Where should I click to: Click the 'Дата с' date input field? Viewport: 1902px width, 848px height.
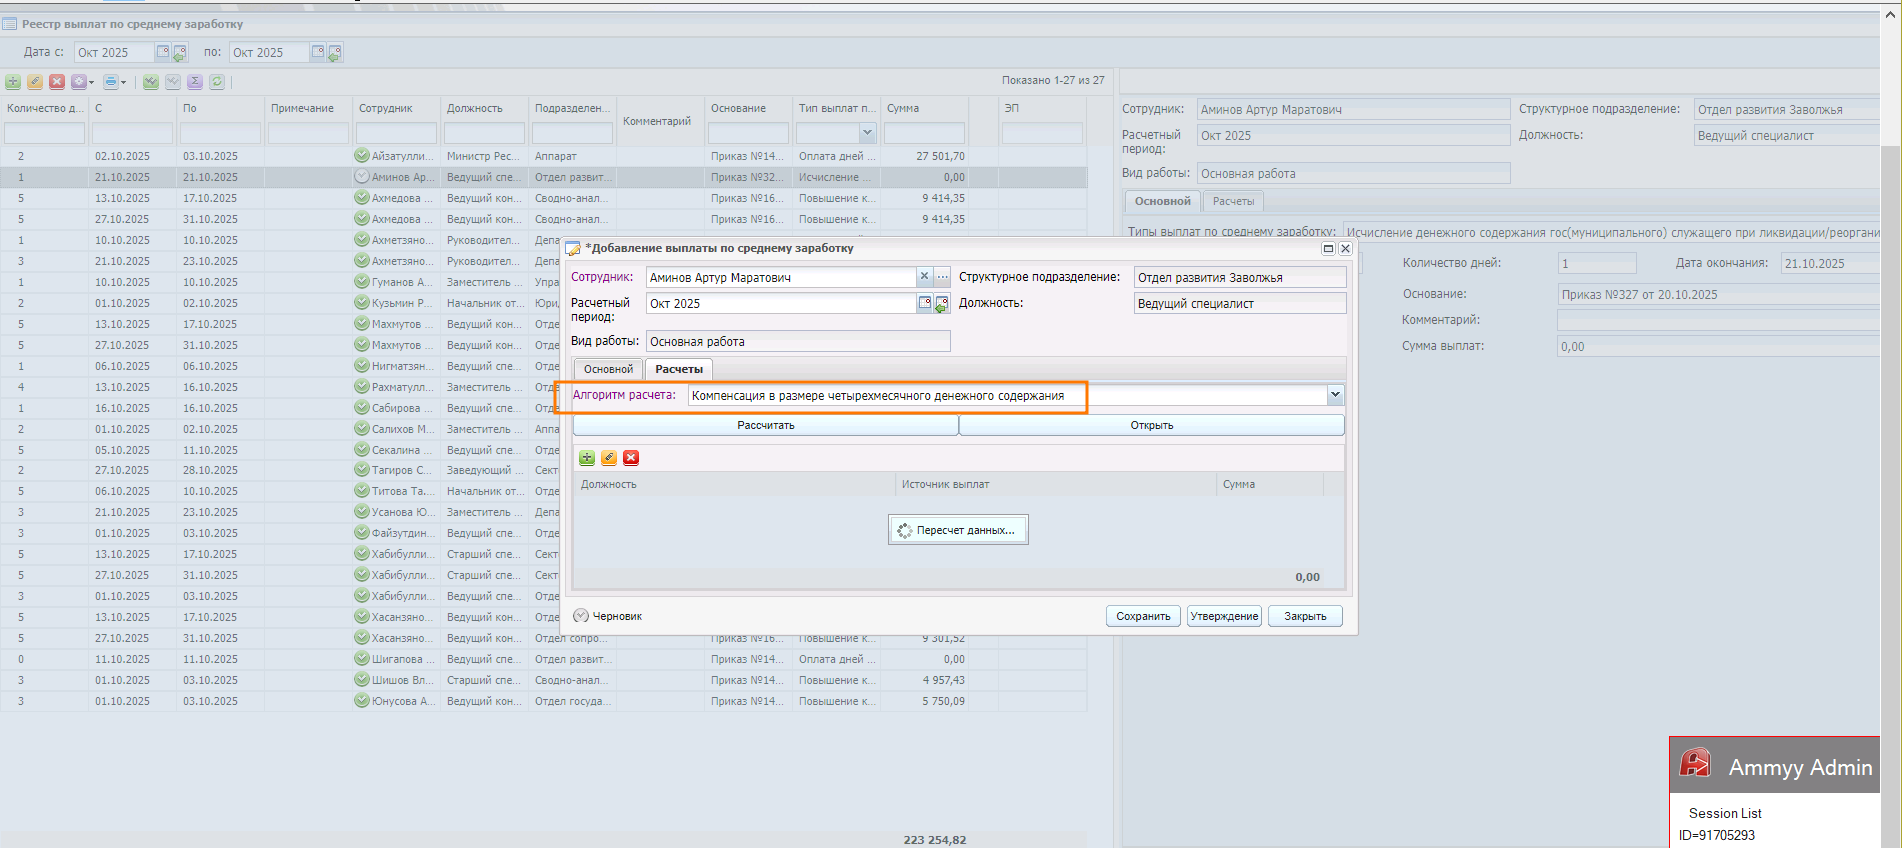(x=114, y=52)
